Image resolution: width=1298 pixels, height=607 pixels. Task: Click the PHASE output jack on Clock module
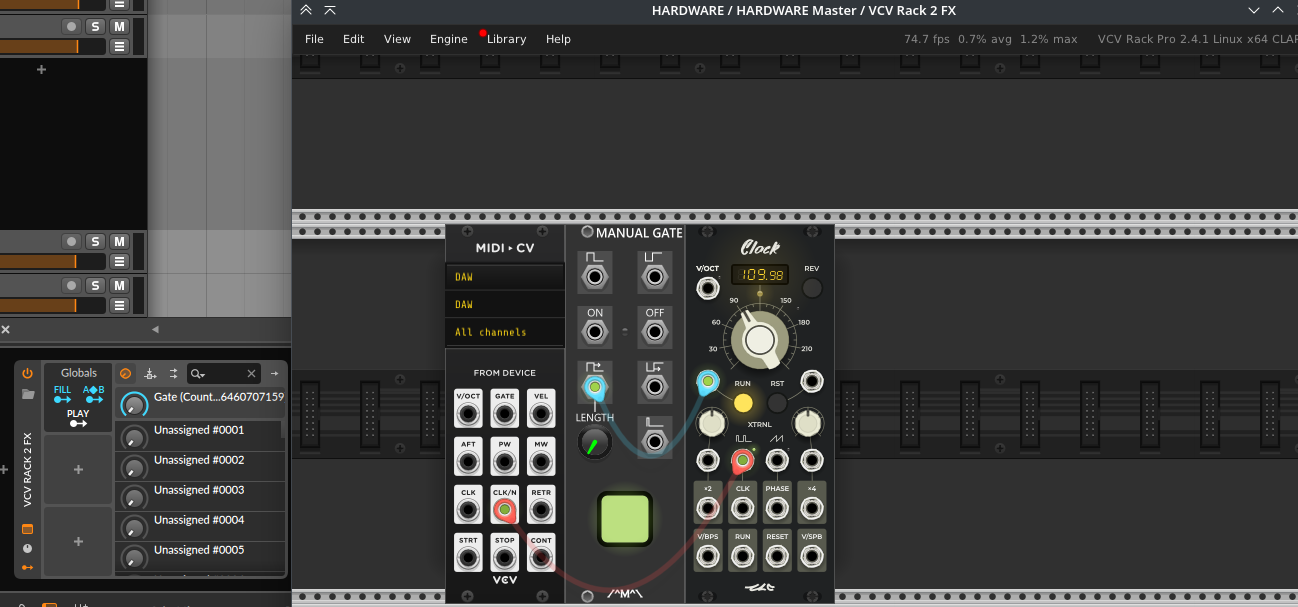pos(777,508)
